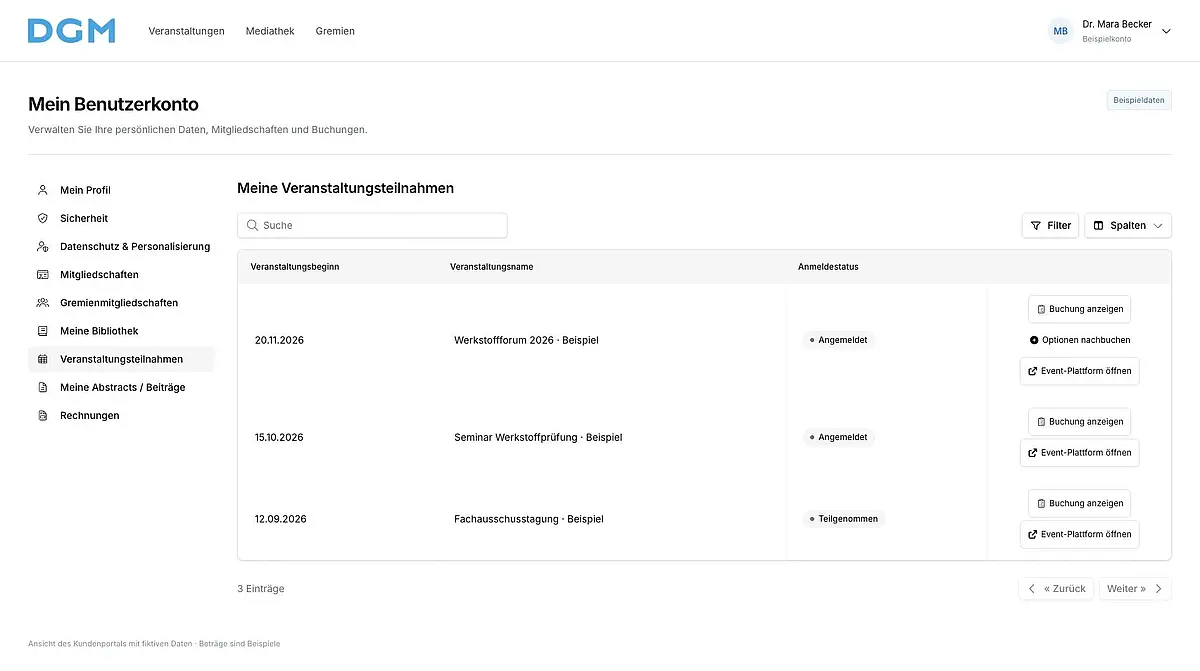Screen dimensions: 1200x671
Task: Click the Meine Bibliothek book icon
Action: (x=42, y=331)
